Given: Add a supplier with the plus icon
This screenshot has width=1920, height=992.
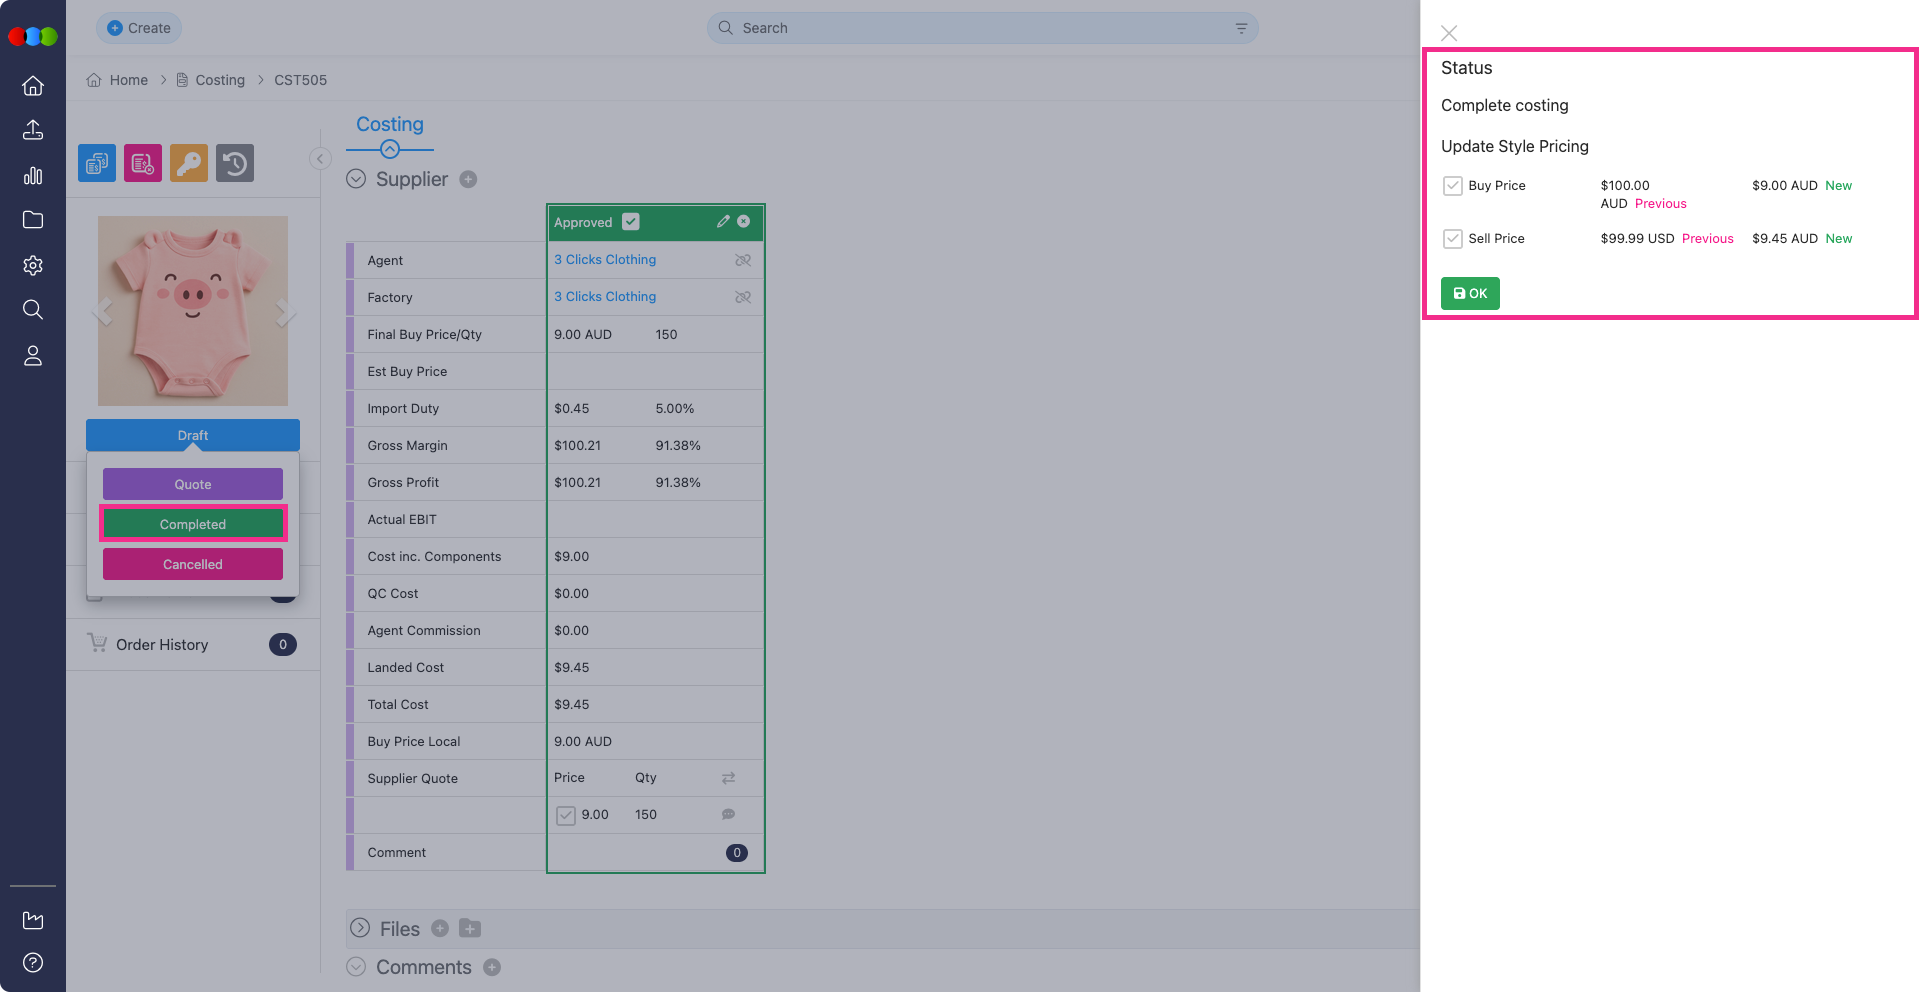Looking at the screenshot, I should point(468,180).
